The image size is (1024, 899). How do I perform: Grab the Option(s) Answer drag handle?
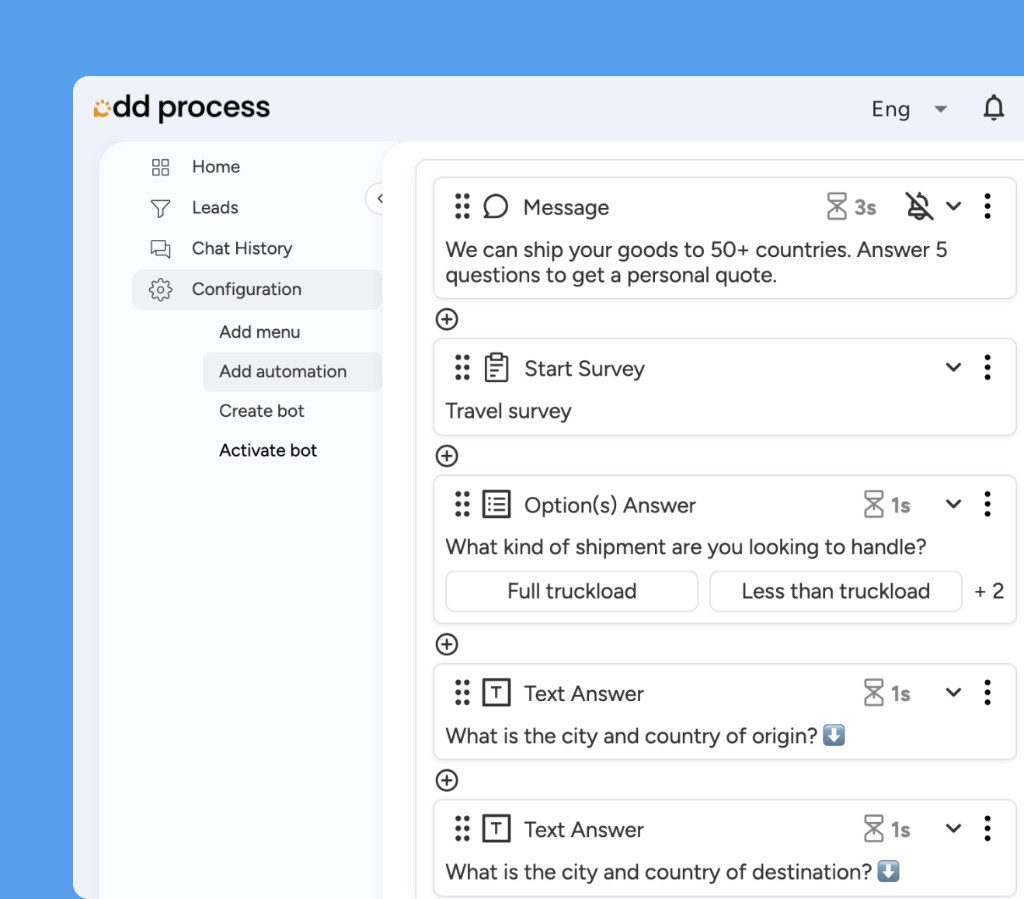(x=462, y=504)
